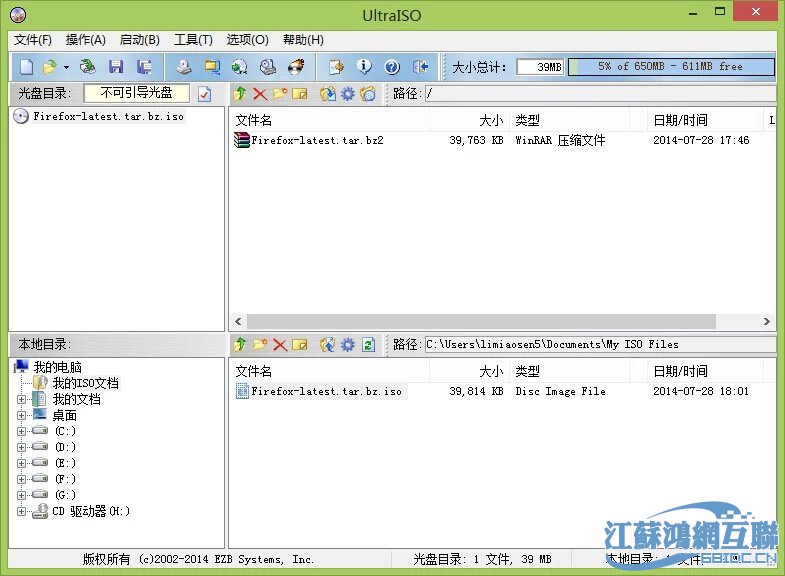This screenshot has width=785, height=576.
Task: Open image info with the 'i' icon
Action: pos(364,67)
